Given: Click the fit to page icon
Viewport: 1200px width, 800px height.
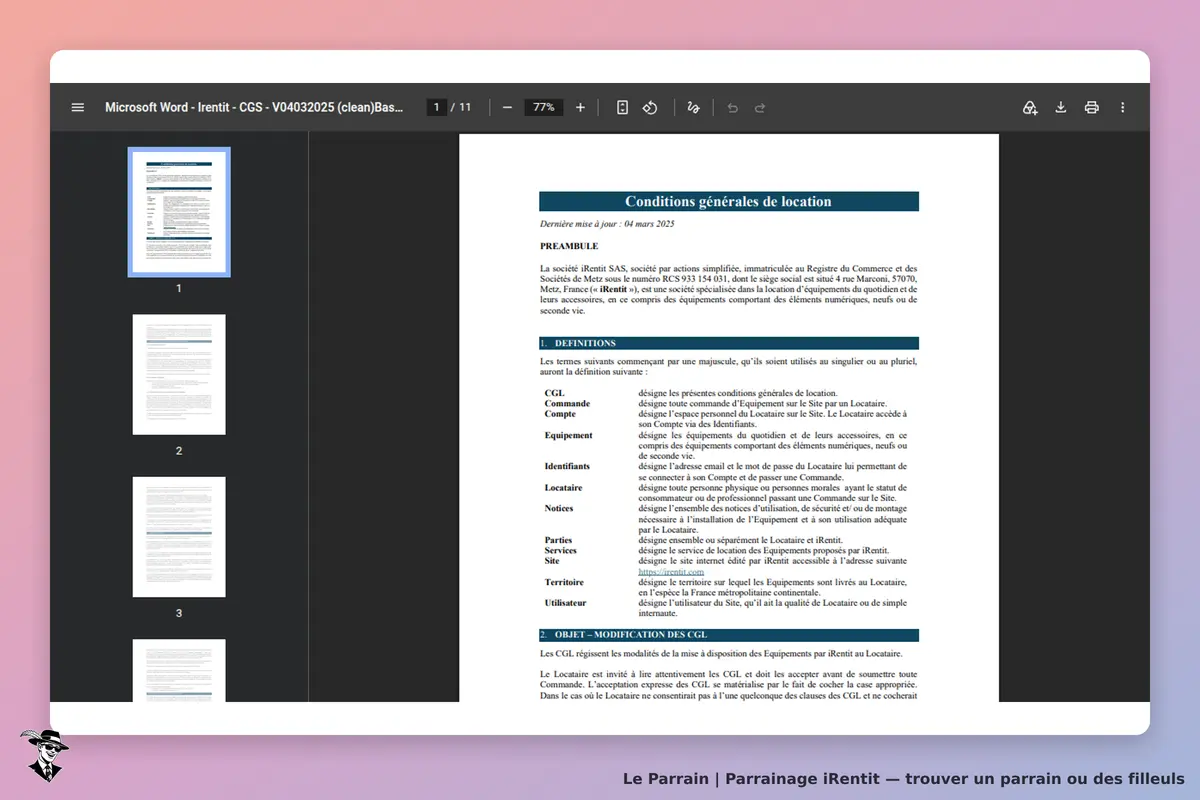Looking at the screenshot, I should tap(622, 107).
